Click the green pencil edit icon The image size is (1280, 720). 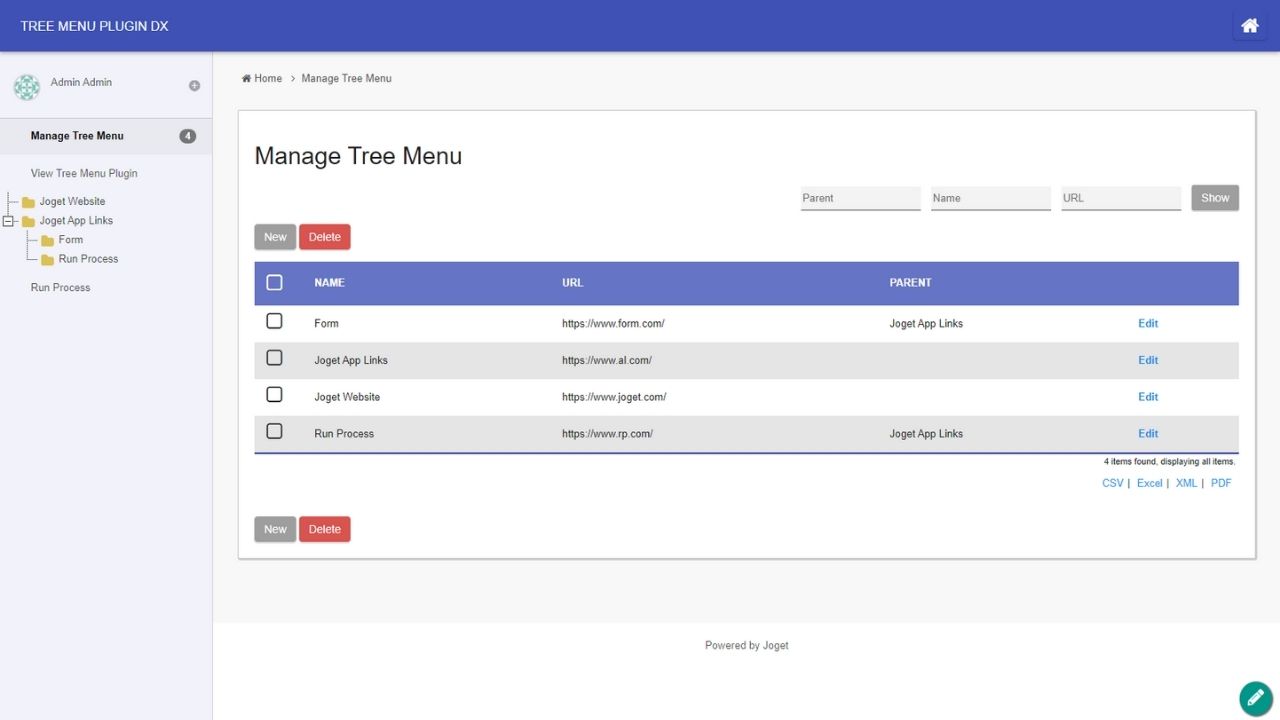[1255, 698]
